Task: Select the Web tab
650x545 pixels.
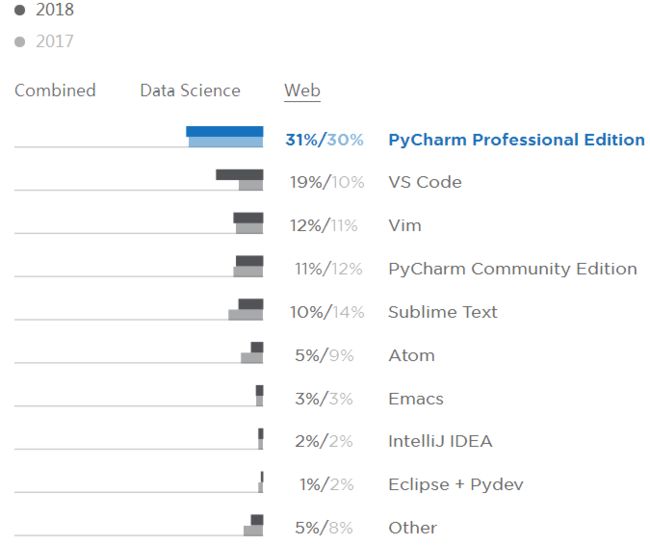Action: 302,90
